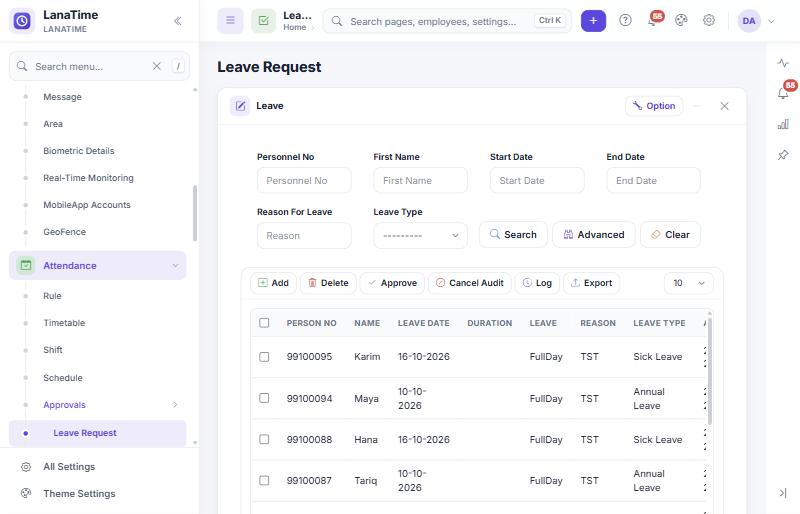Screen dimensions: 800x514
Task: Click the Search button
Action: pyautogui.click(x=513, y=235)
